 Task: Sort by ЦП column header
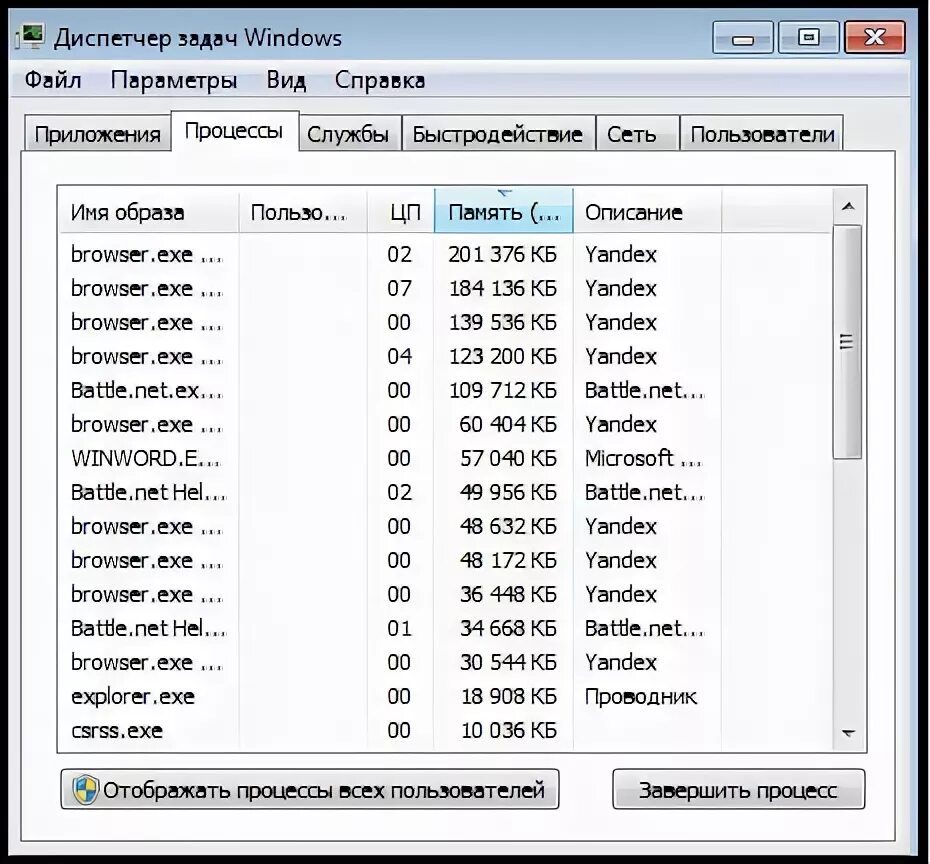(x=401, y=212)
